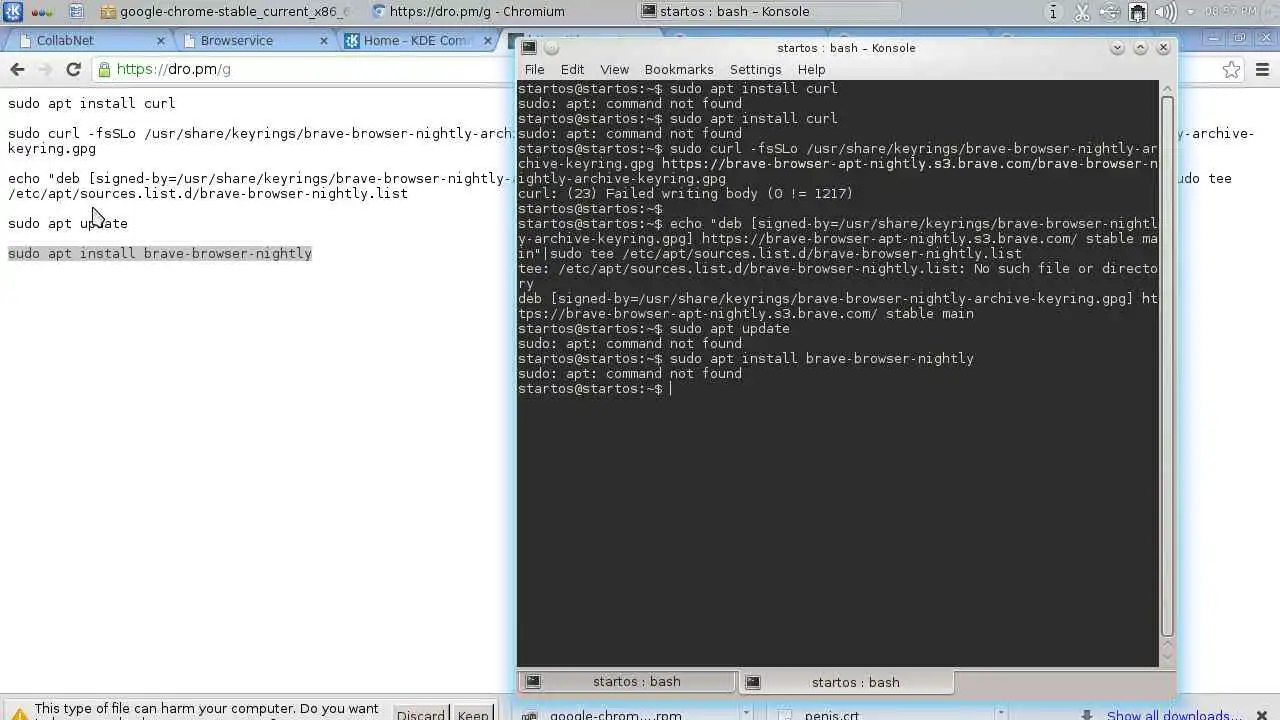Open Konsole Settings menu
The width and height of the screenshot is (1280, 720).
coord(755,69)
